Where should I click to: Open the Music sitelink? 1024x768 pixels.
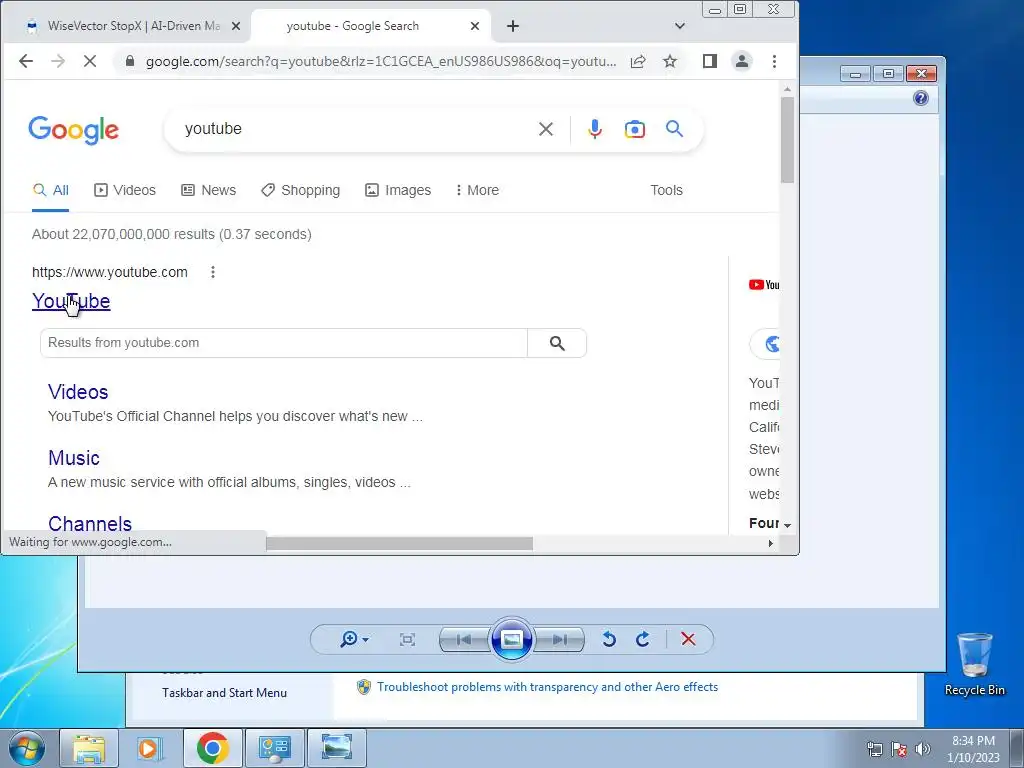pos(74,458)
